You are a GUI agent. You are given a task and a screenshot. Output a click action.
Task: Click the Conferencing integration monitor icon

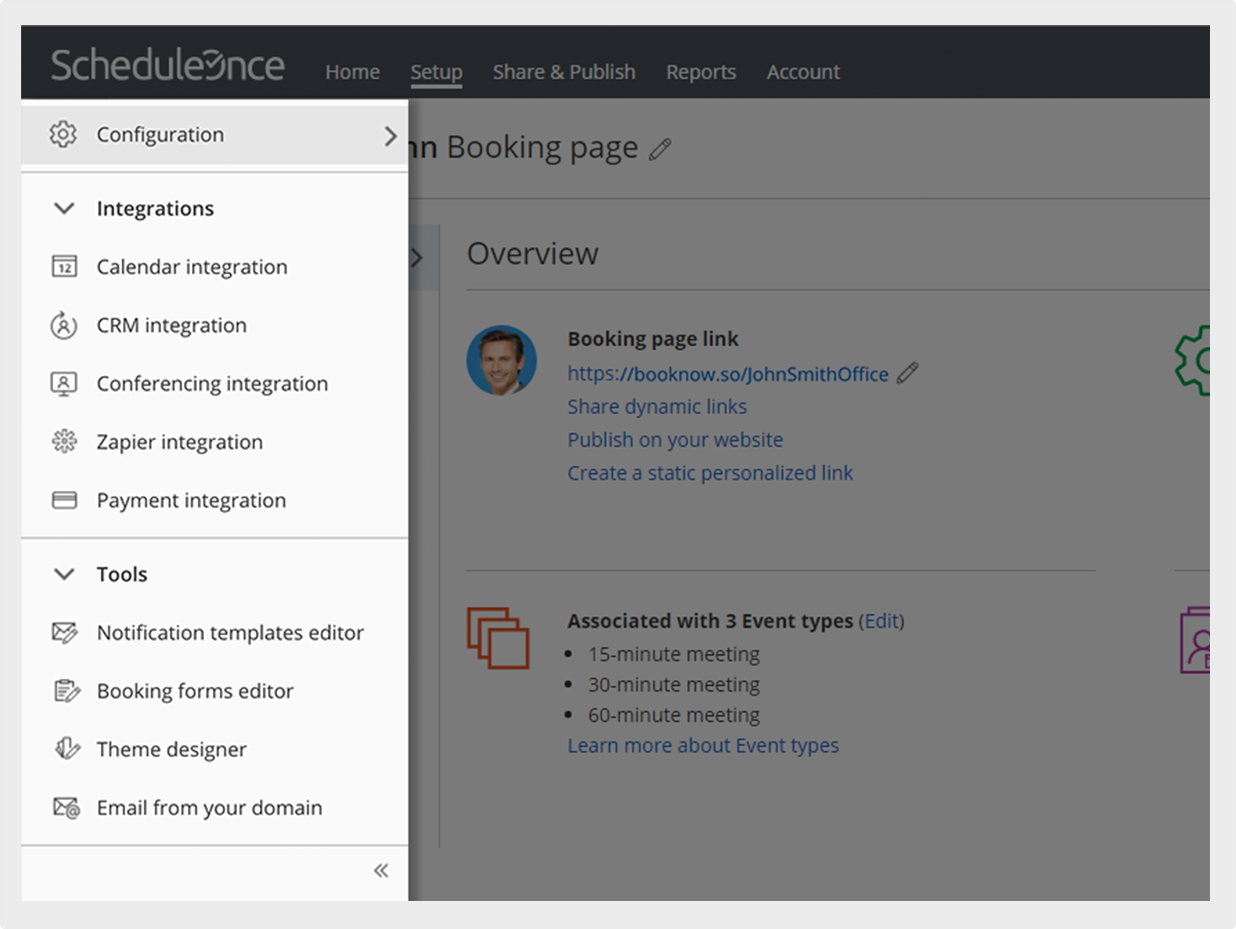tap(64, 384)
